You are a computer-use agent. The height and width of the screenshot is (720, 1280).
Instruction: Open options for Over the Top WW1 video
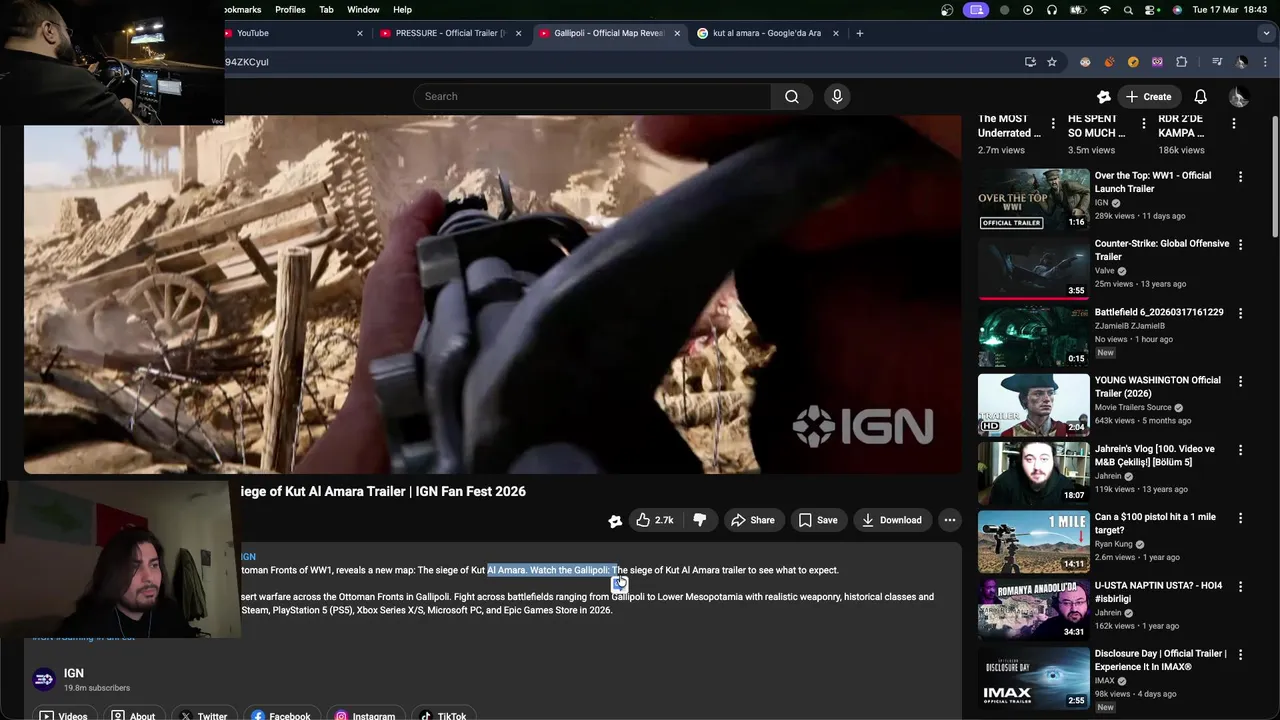click(1240, 177)
